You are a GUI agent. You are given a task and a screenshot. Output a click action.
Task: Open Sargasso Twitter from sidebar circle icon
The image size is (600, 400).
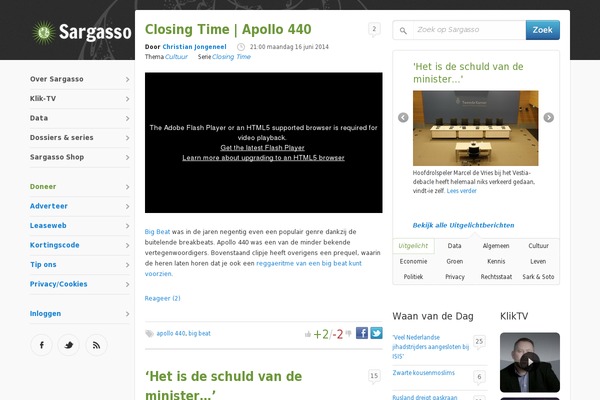coord(69,345)
